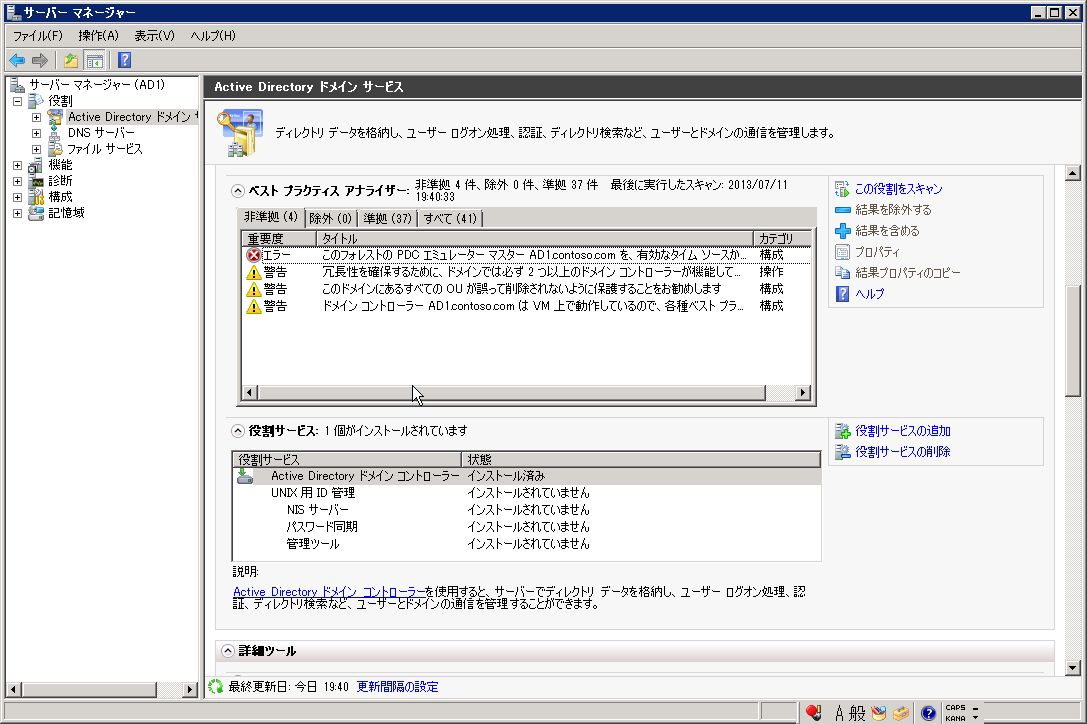Open the 更新間隔の設定 link
Viewport: 1087px width, 724px height.
[397, 687]
